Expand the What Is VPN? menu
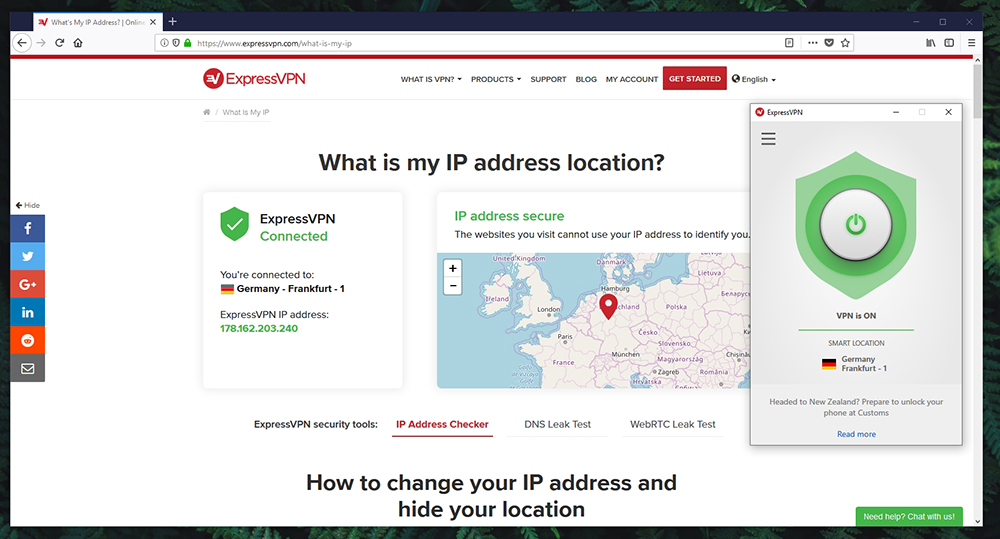The image size is (1000, 539). click(x=431, y=79)
